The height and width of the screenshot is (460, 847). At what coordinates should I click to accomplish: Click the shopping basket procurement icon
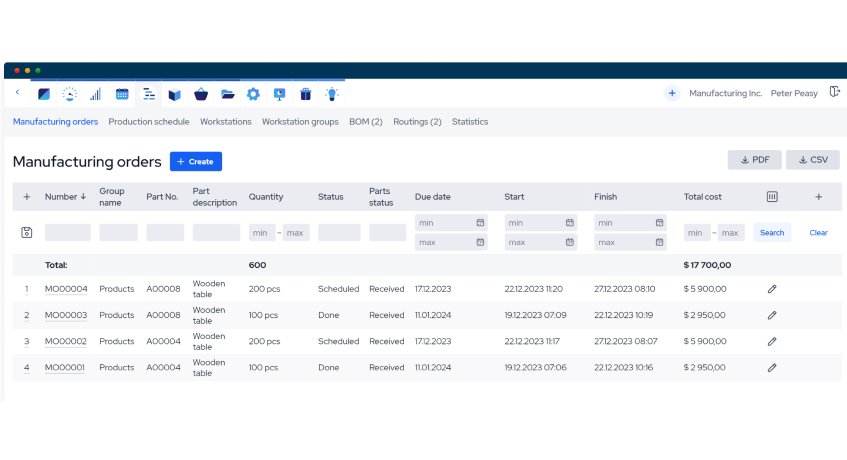201,94
